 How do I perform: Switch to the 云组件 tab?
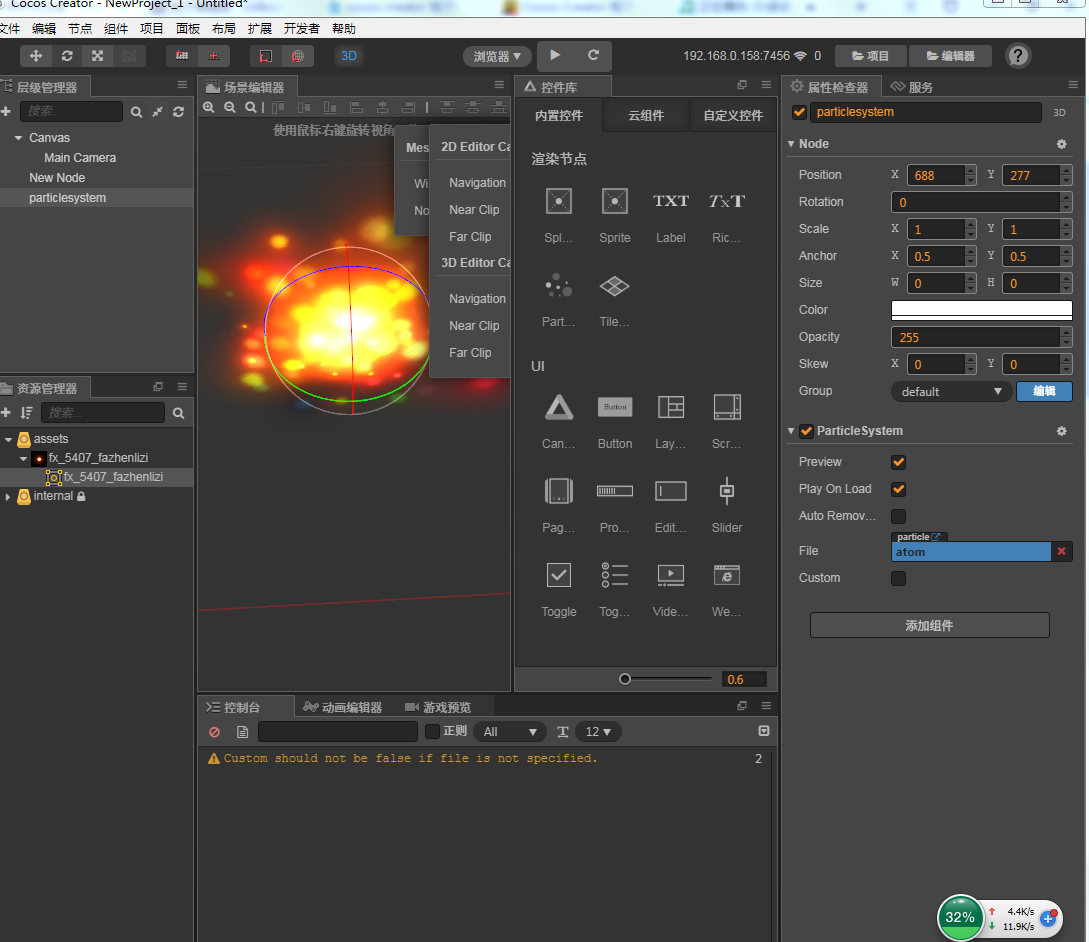[x=646, y=115]
